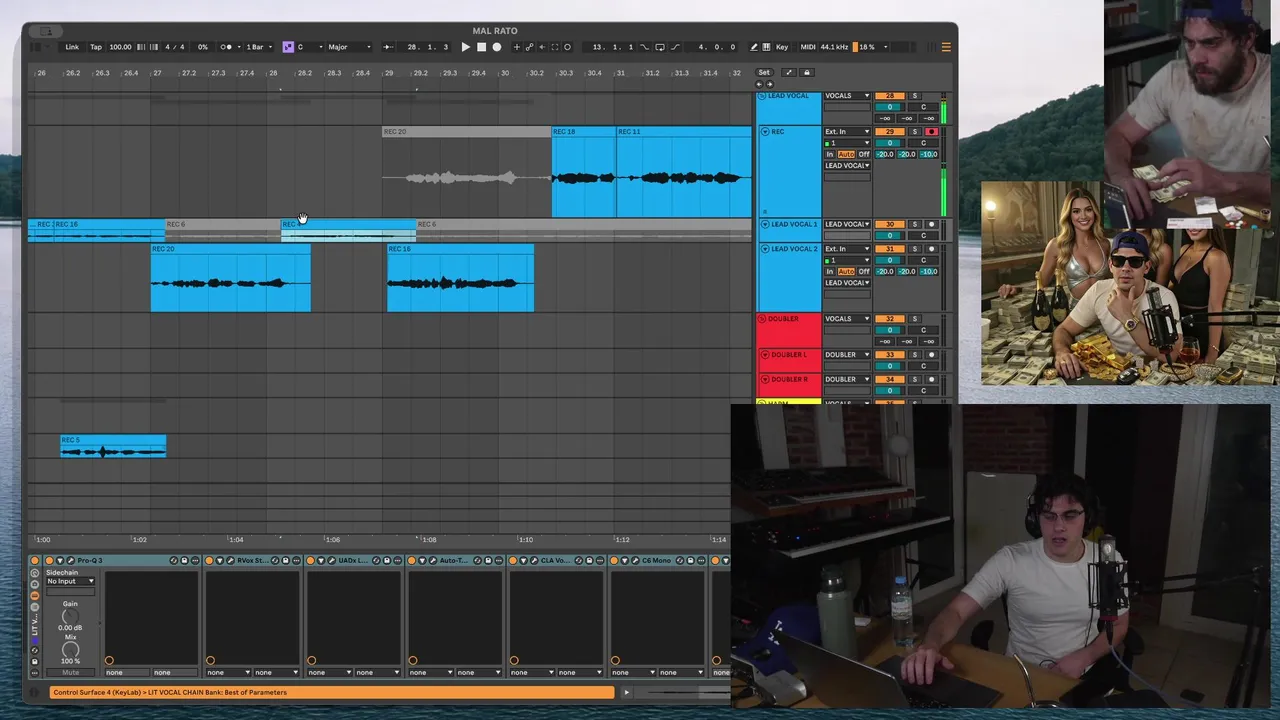The width and height of the screenshot is (1280, 720).
Task: Open DOUBLER L track output dropdown
Action: coord(847,355)
